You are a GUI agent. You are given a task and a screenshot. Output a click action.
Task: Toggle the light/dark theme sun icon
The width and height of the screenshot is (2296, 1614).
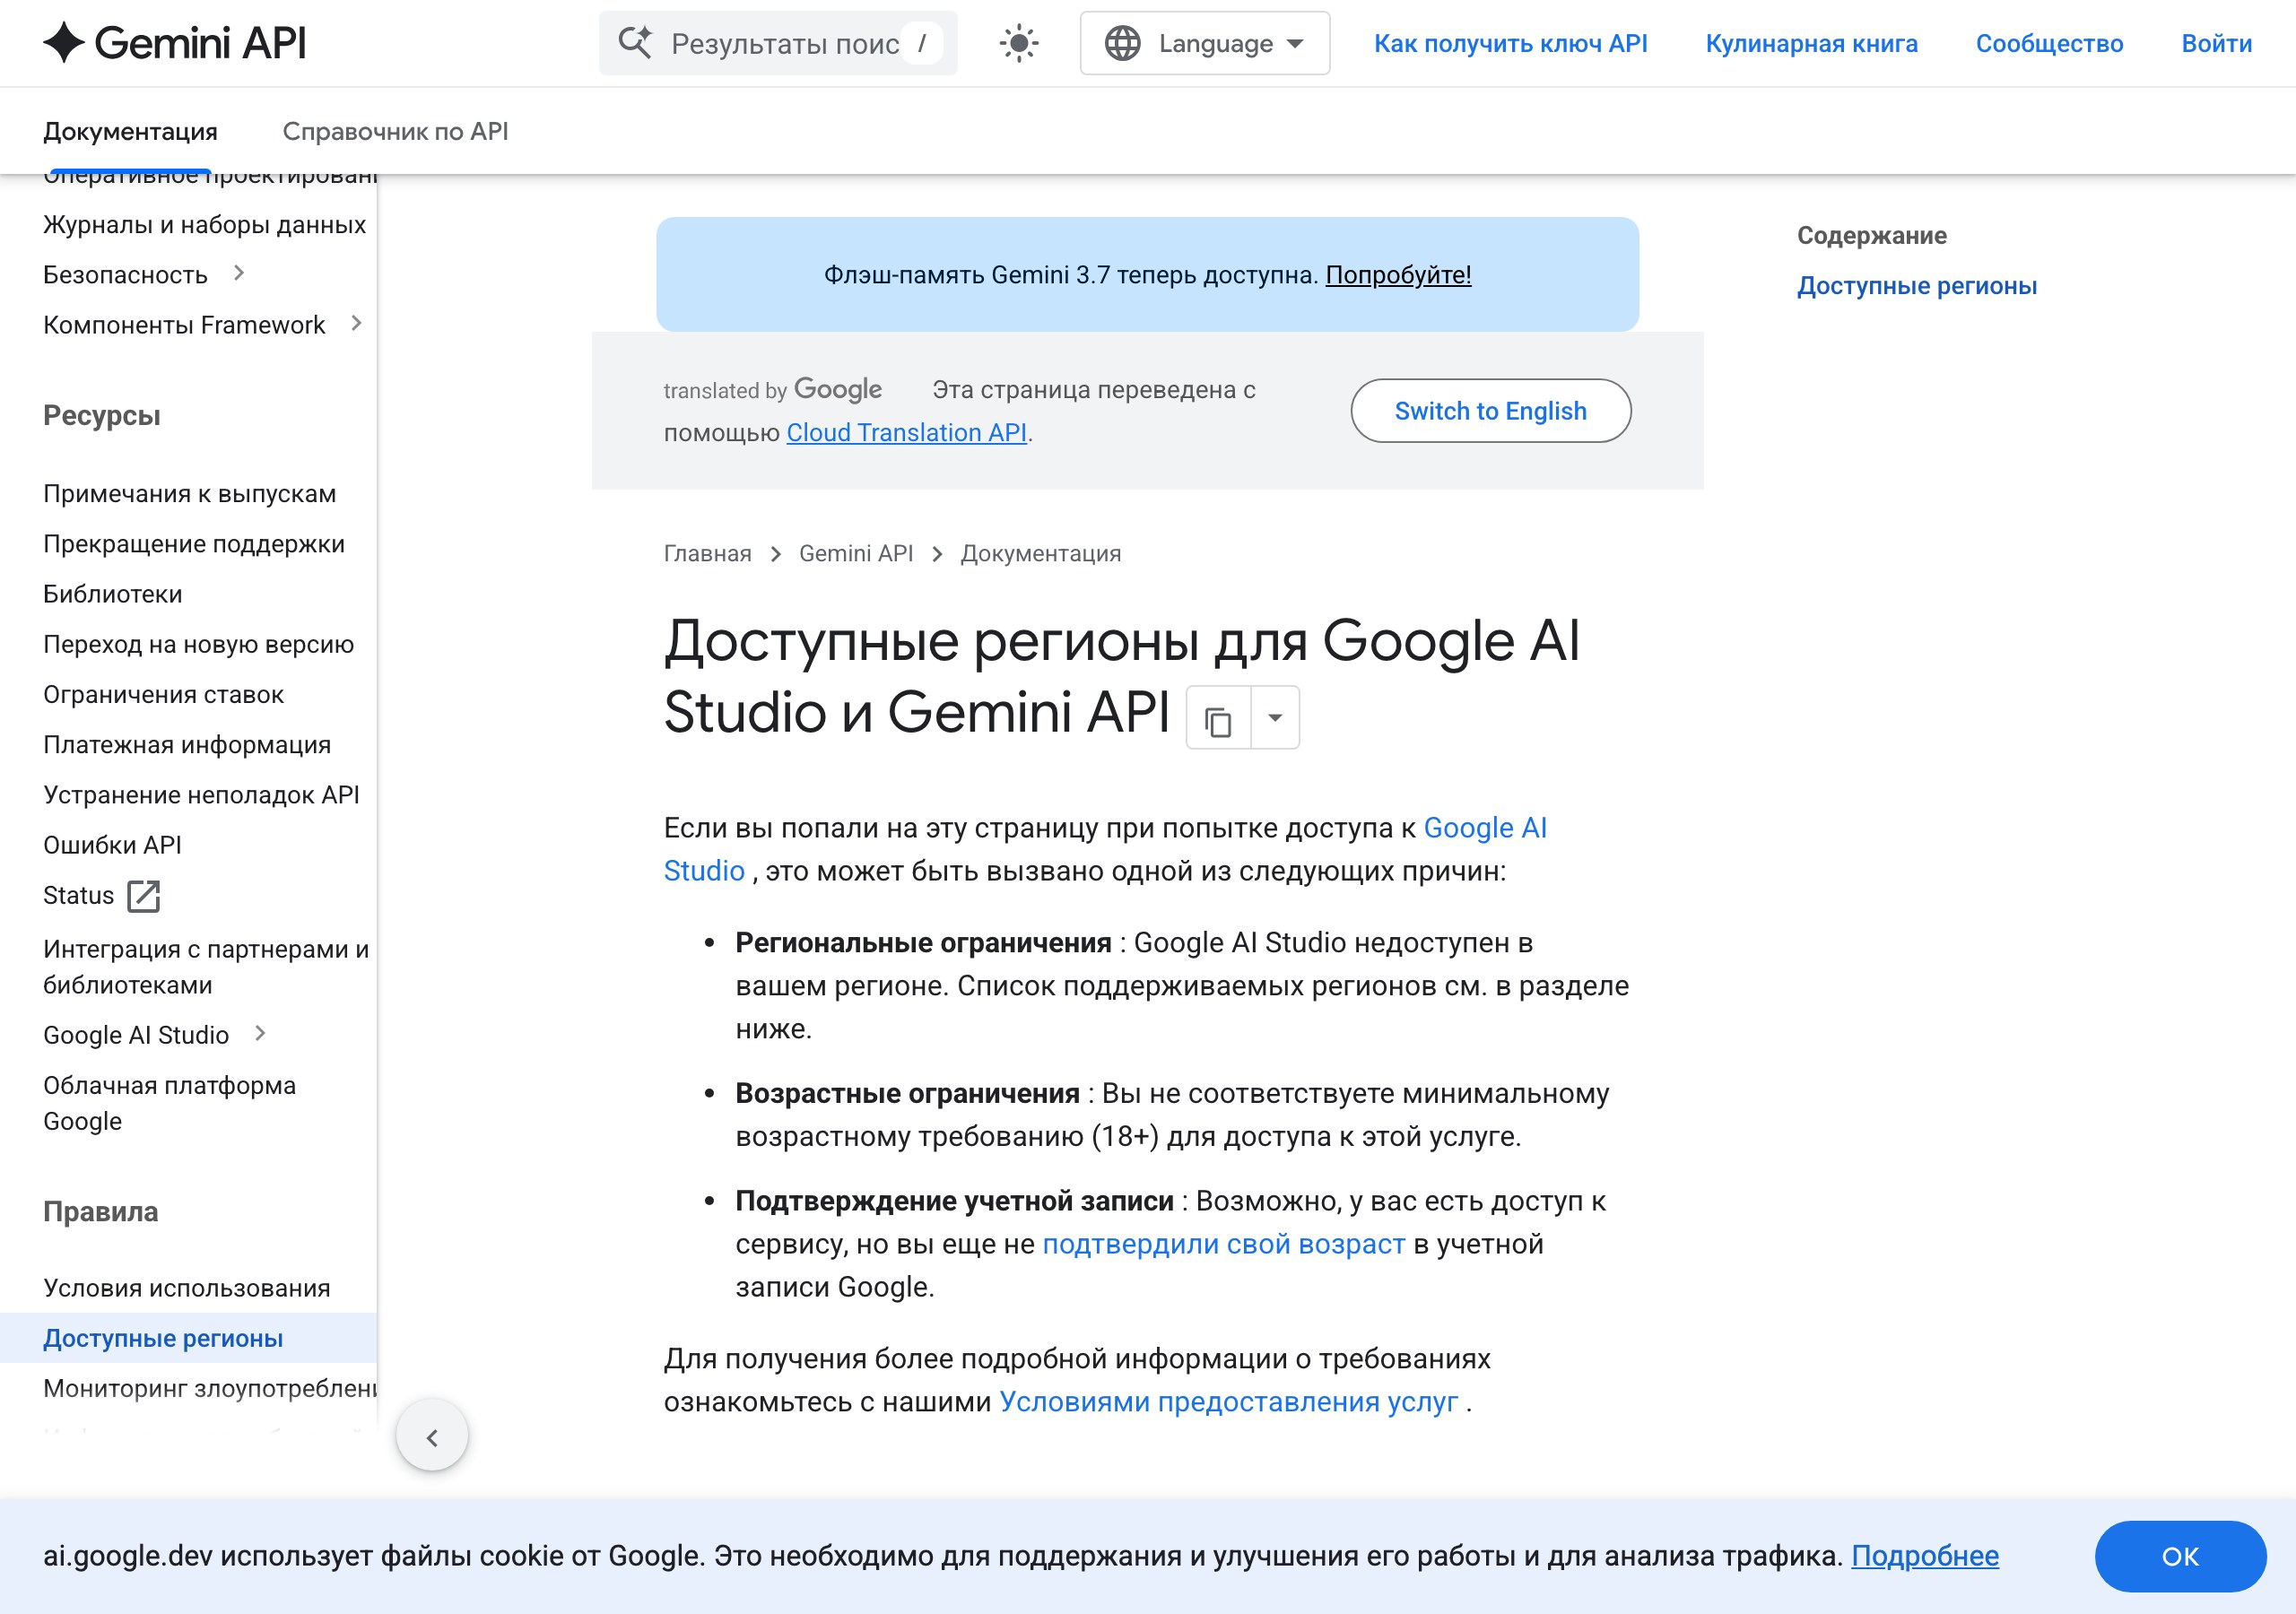pos(1019,43)
